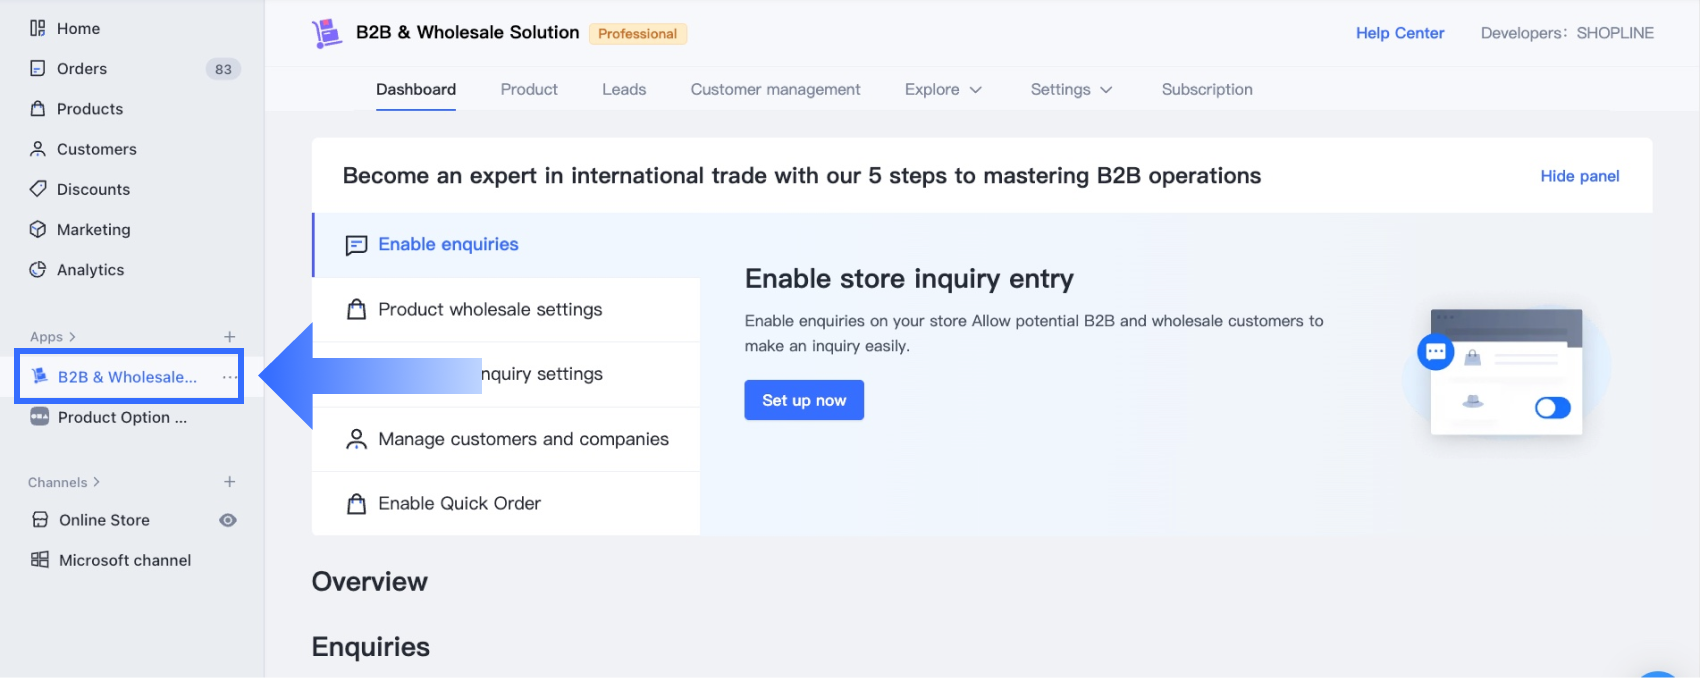Click the Discounts tag icon
The height and width of the screenshot is (678, 1700).
[x=38, y=189]
